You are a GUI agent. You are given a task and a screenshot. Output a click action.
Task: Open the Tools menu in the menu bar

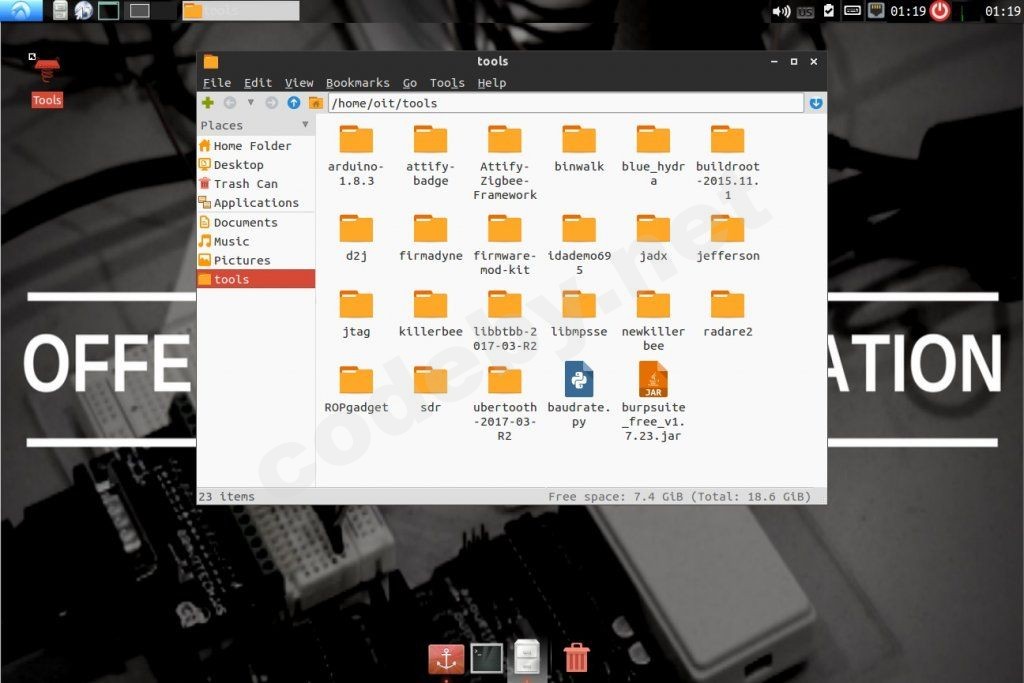[x=447, y=82]
